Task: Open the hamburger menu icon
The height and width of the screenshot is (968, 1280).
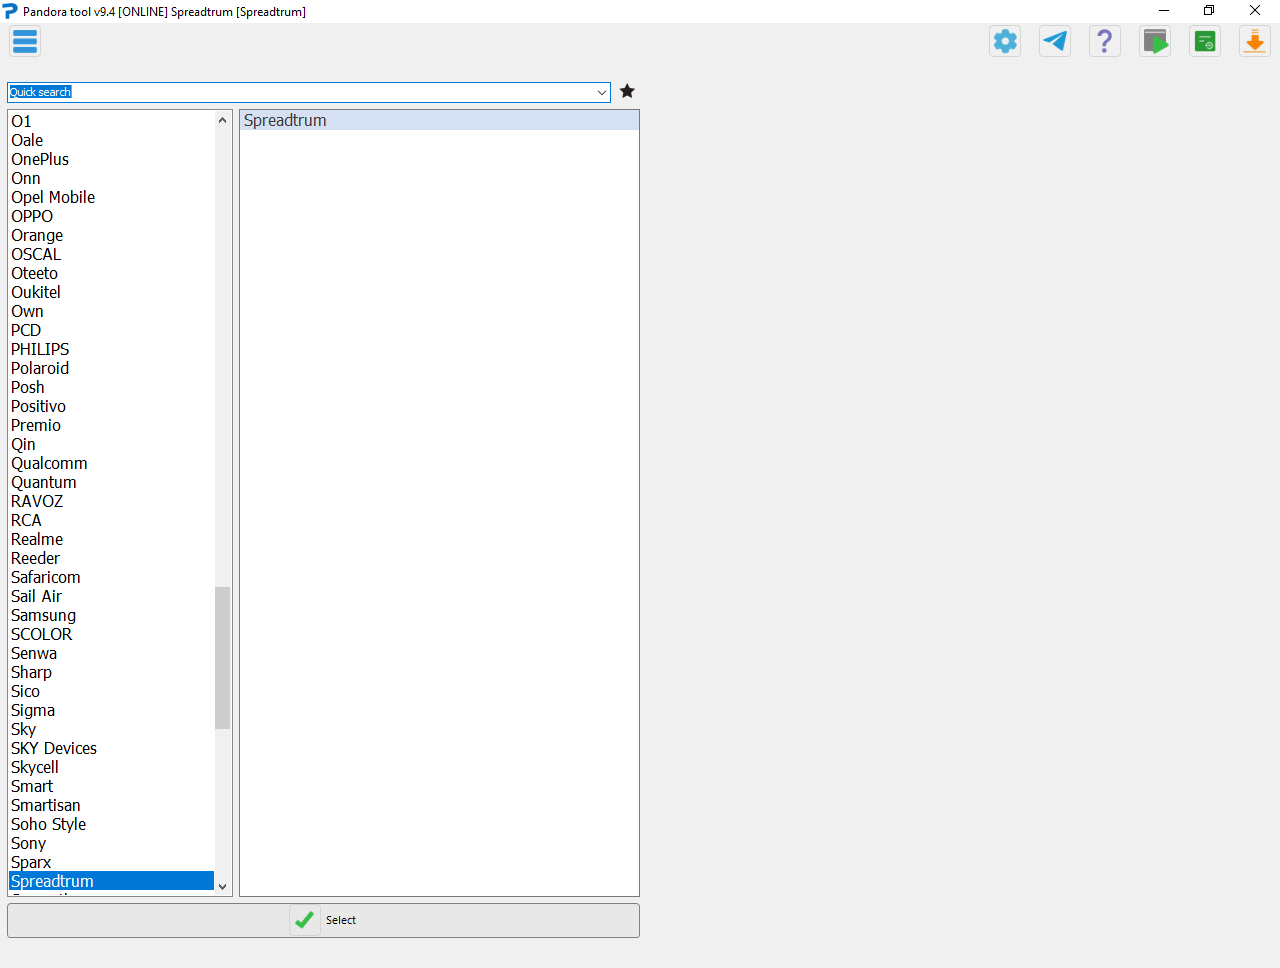Action: point(24,41)
